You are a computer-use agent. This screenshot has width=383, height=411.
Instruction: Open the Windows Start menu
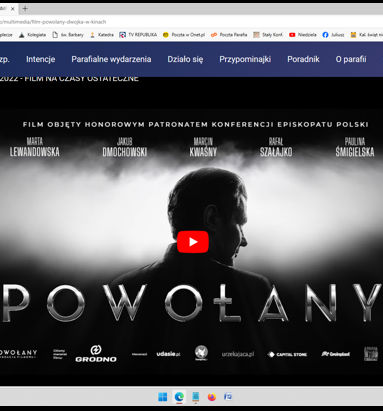163,397
